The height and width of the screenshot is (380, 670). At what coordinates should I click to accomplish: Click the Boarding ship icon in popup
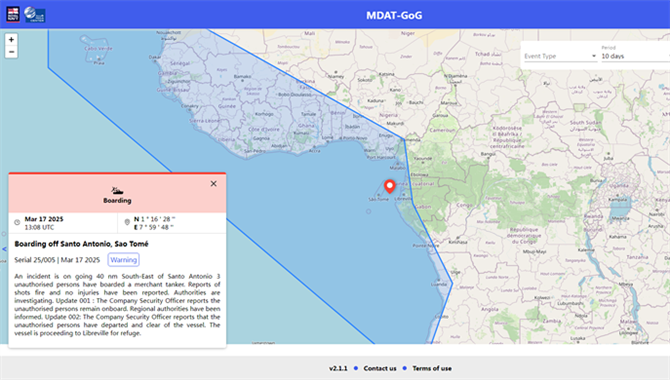coord(117,190)
